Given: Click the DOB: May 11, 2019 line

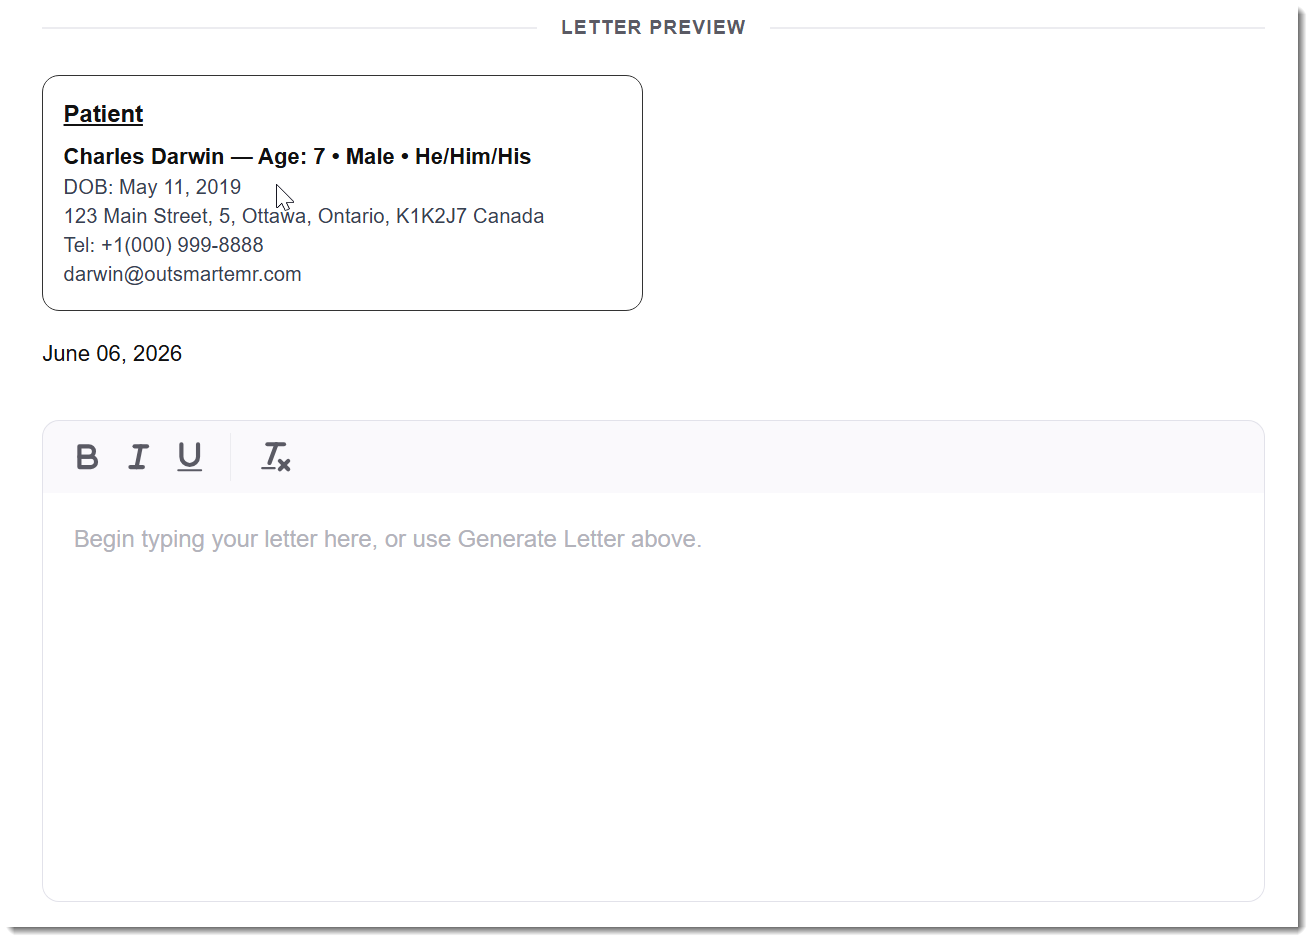Looking at the screenshot, I should pyautogui.click(x=152, y=187).
